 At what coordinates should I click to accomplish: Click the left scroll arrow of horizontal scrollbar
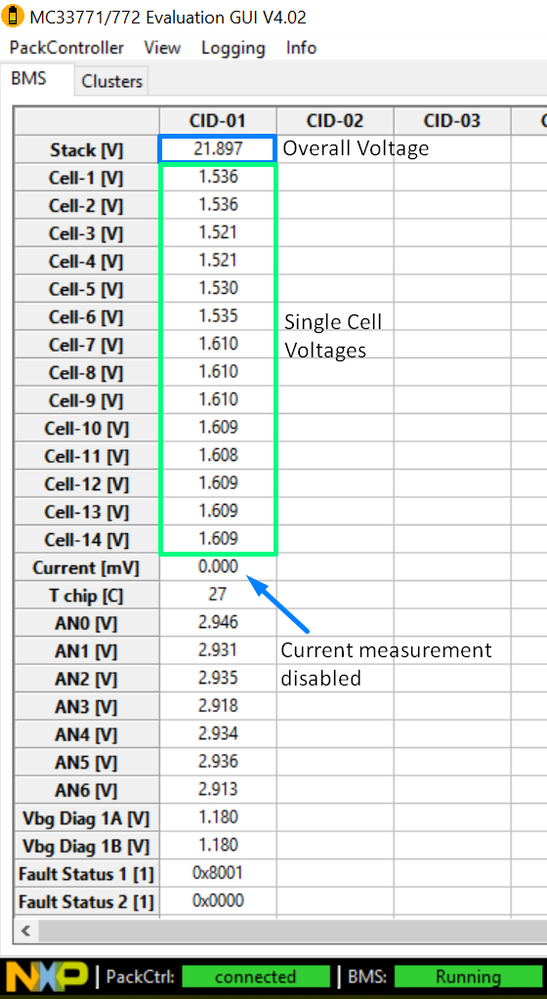[26, 931]
